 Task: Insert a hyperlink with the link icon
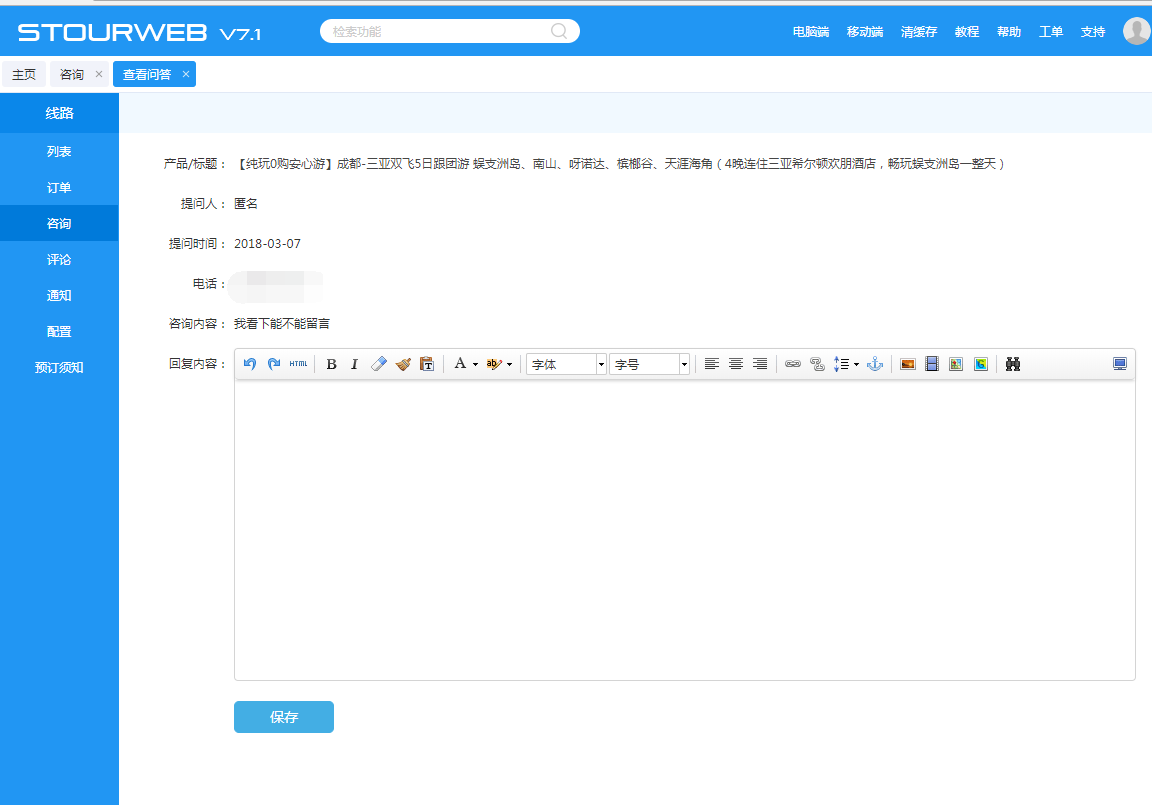793,364
